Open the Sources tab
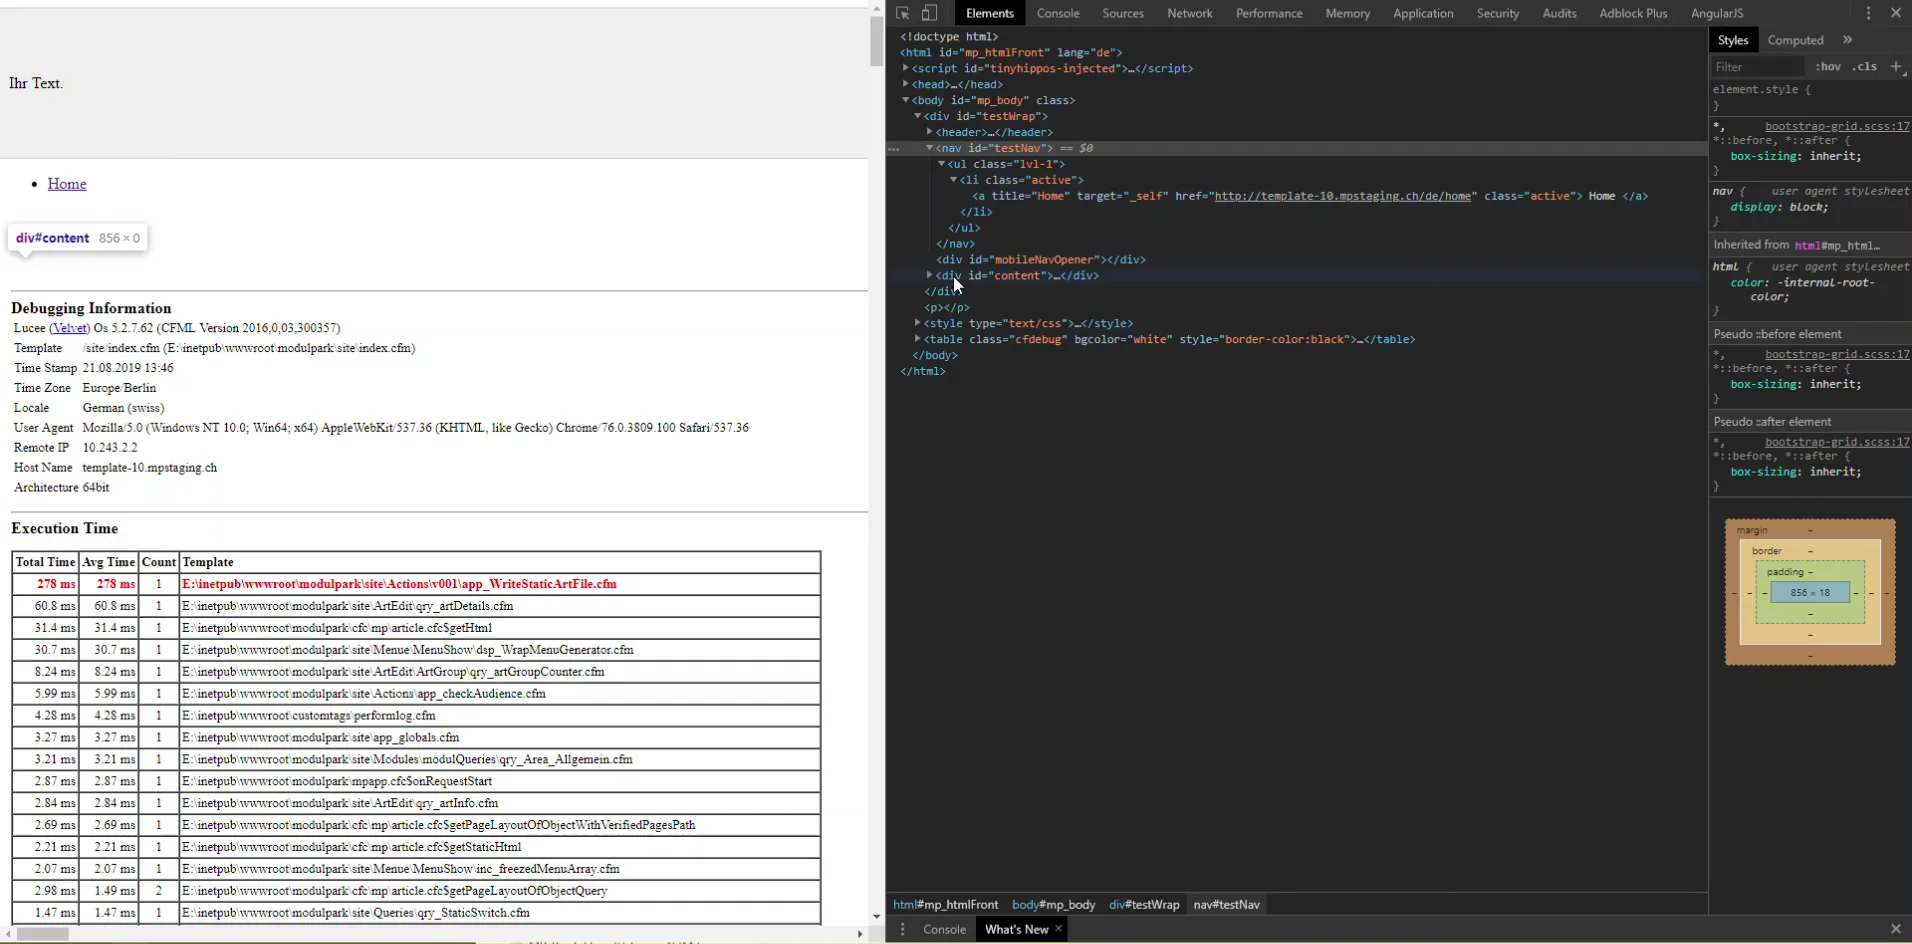This screenshot has height=944, width=1912. pyautogui.click(x=1122, y=13)
